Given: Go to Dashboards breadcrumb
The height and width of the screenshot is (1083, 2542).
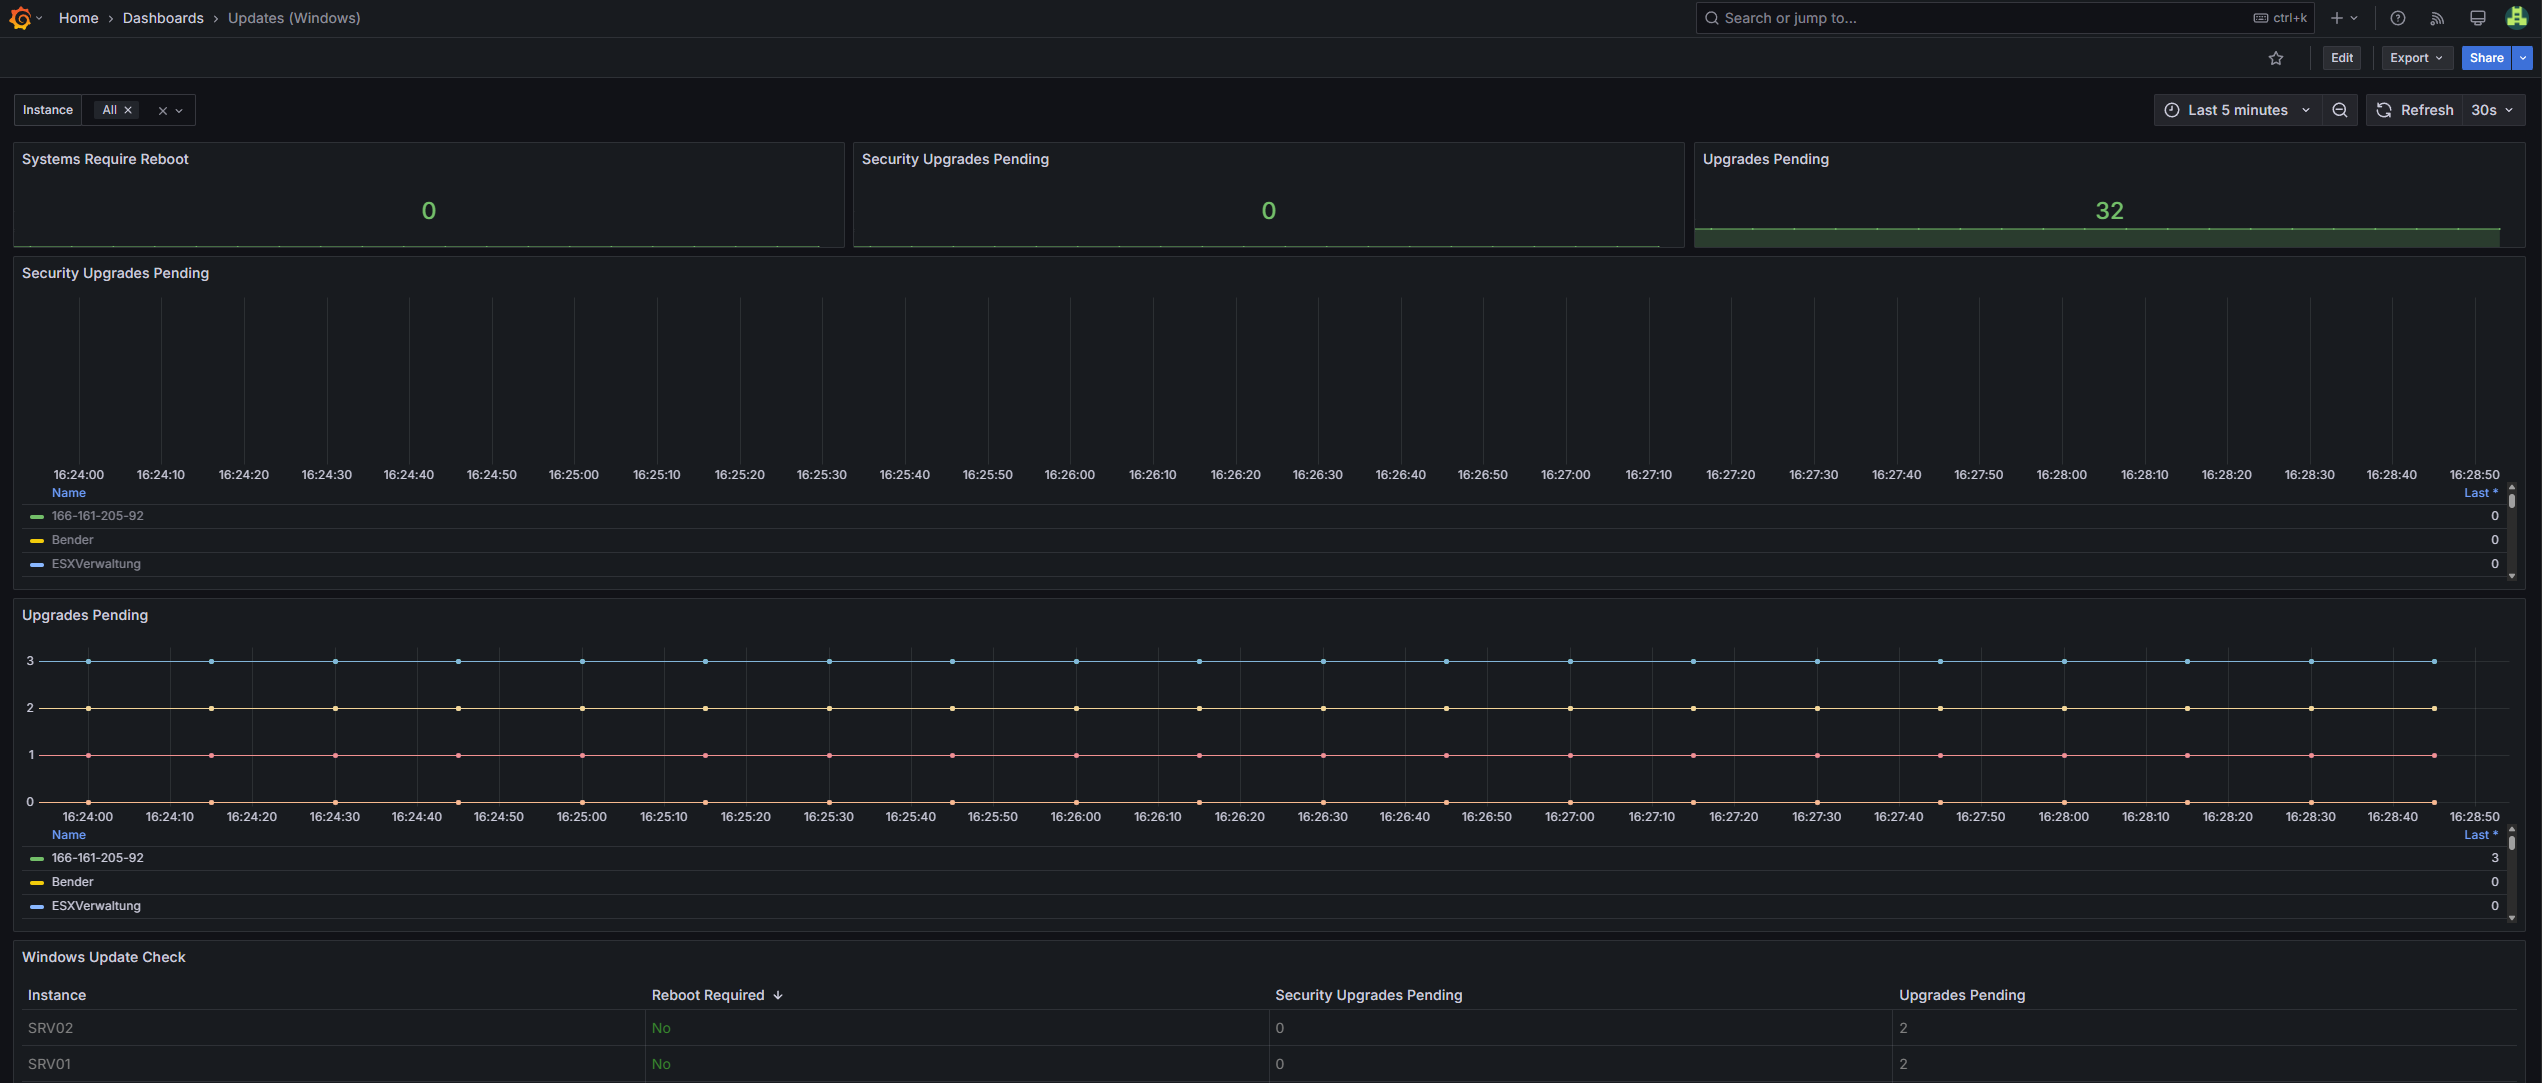Looking at the screenshot, I should 163,18.
